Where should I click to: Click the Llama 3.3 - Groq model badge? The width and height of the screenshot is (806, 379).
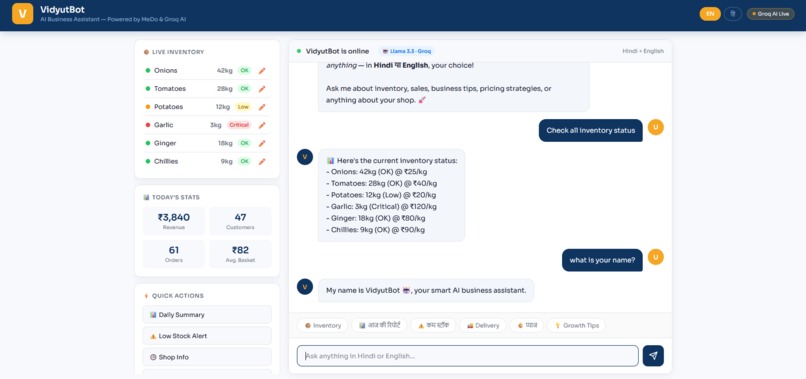(x=406, y=51)
